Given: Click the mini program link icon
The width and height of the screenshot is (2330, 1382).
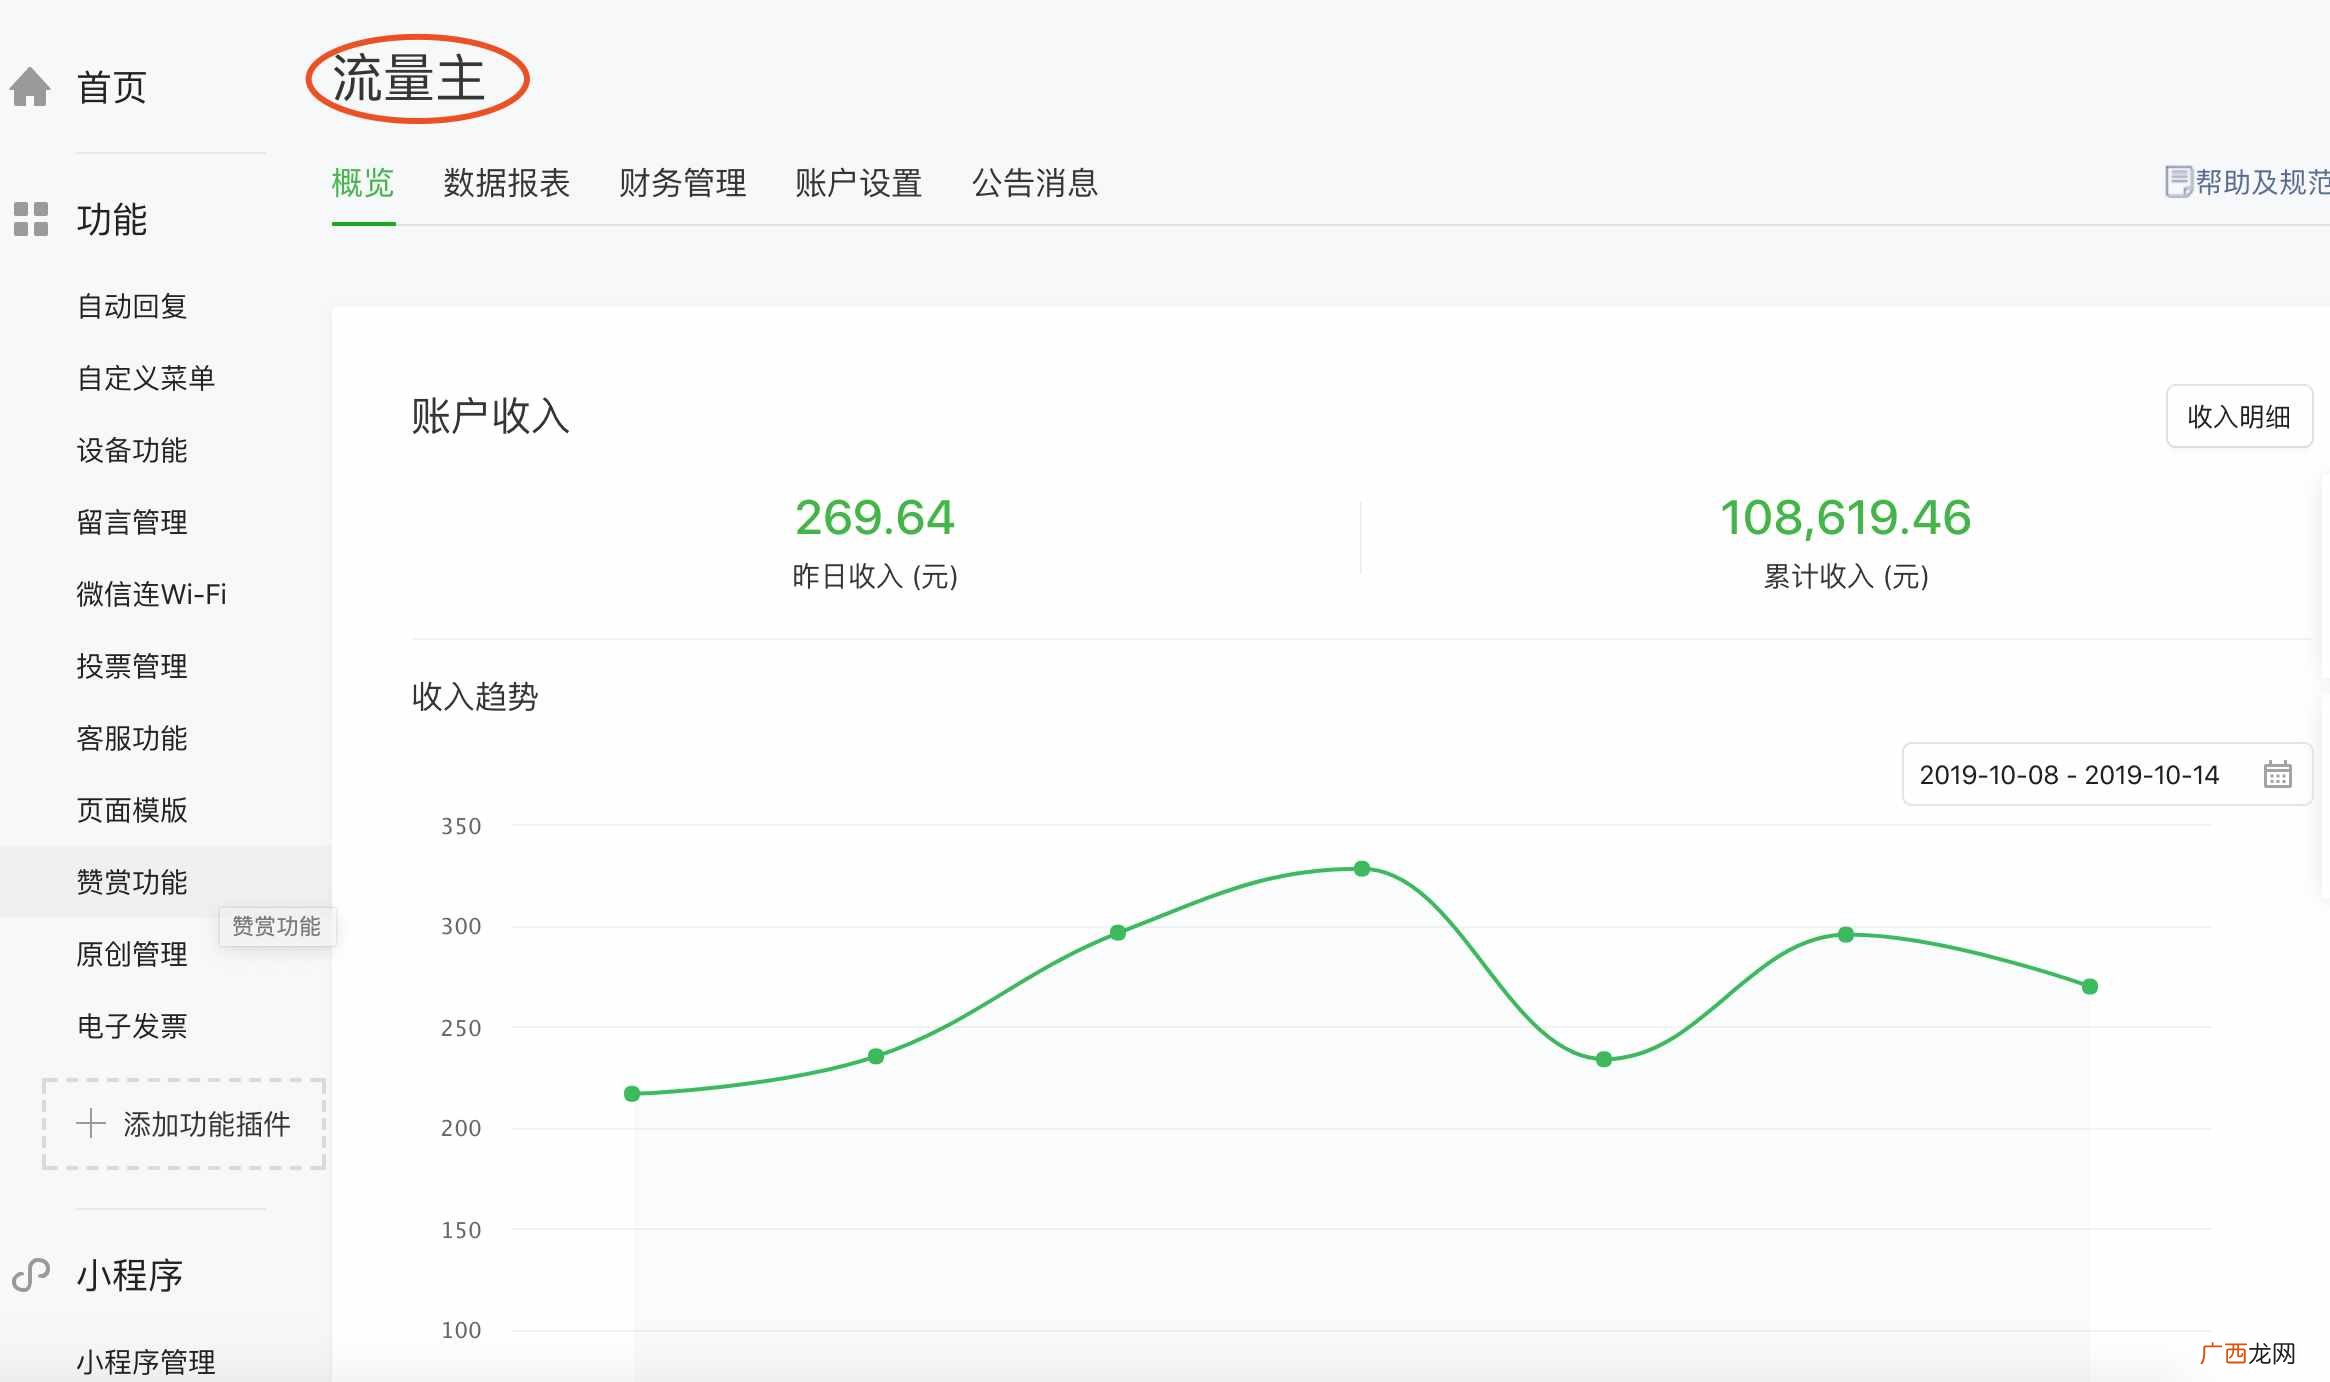Looking at the screenshot, I should tap(31, 1275).
